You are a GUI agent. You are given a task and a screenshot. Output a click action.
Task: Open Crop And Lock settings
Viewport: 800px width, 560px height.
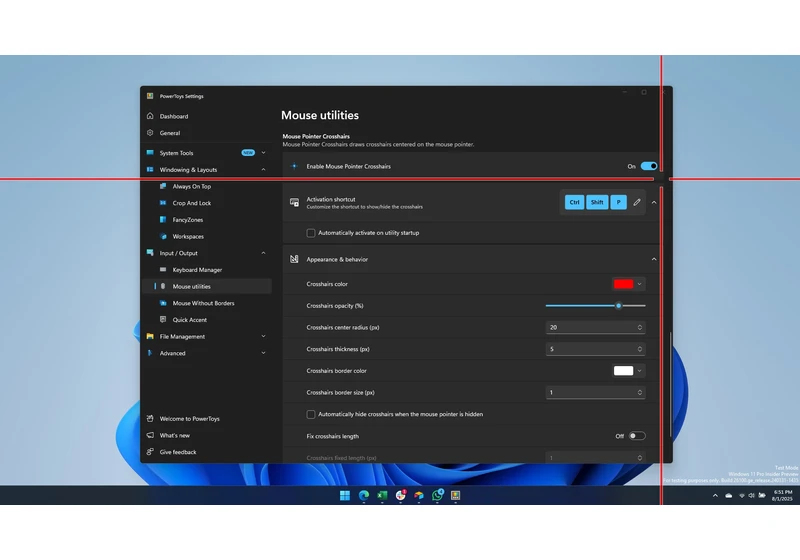click(192, 203)
